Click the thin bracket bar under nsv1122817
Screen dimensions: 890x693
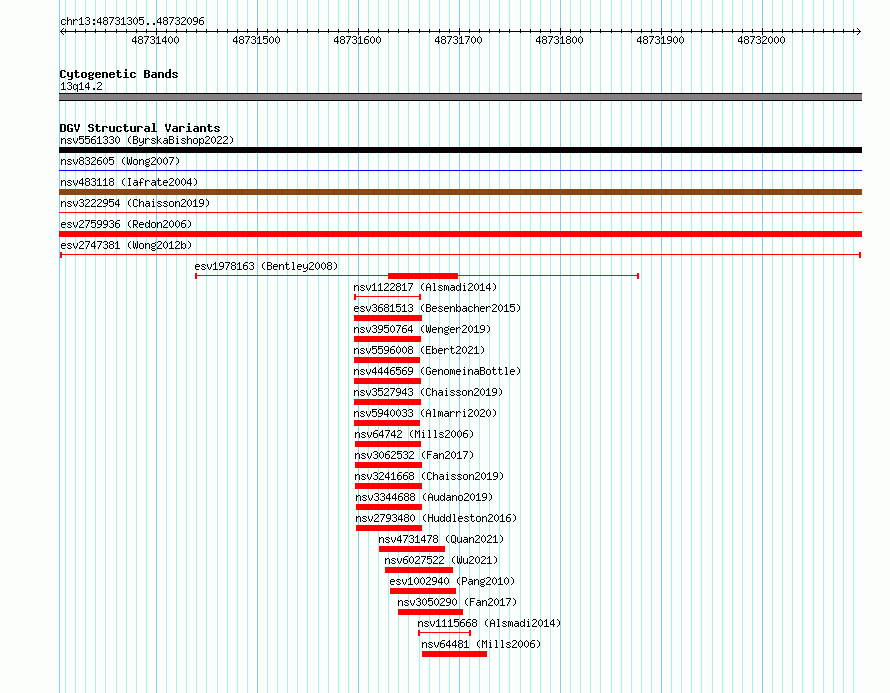coord(387,297)
